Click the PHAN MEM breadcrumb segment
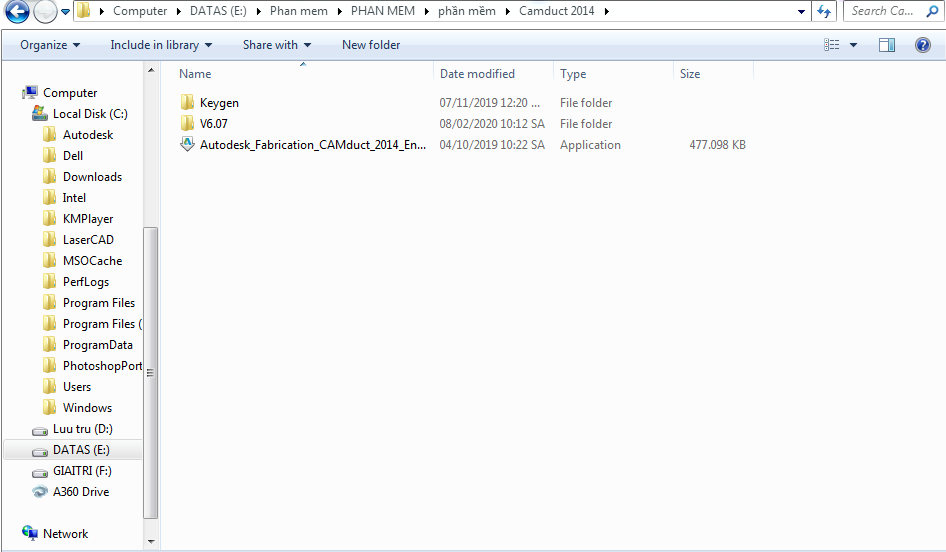This screenshot has height=552, width=946. [383, 11]
